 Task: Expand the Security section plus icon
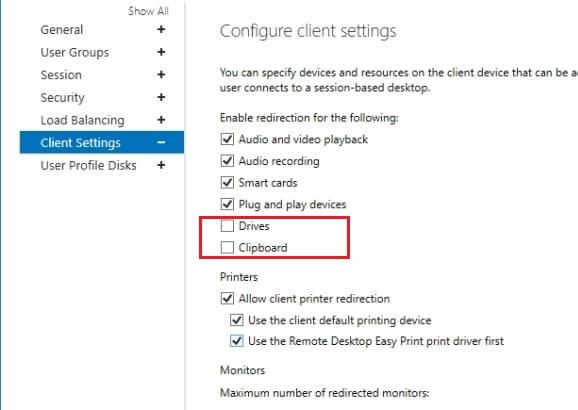pyautogui.click(x=161, y=97)
